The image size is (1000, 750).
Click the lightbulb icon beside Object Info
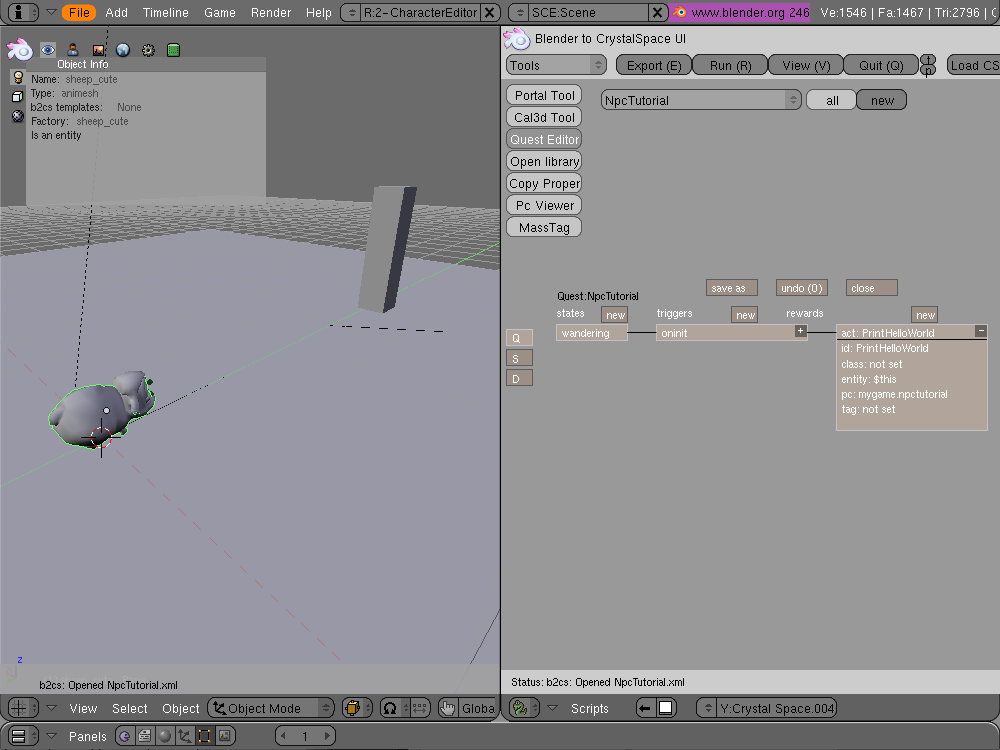click(x=17, y=78)
